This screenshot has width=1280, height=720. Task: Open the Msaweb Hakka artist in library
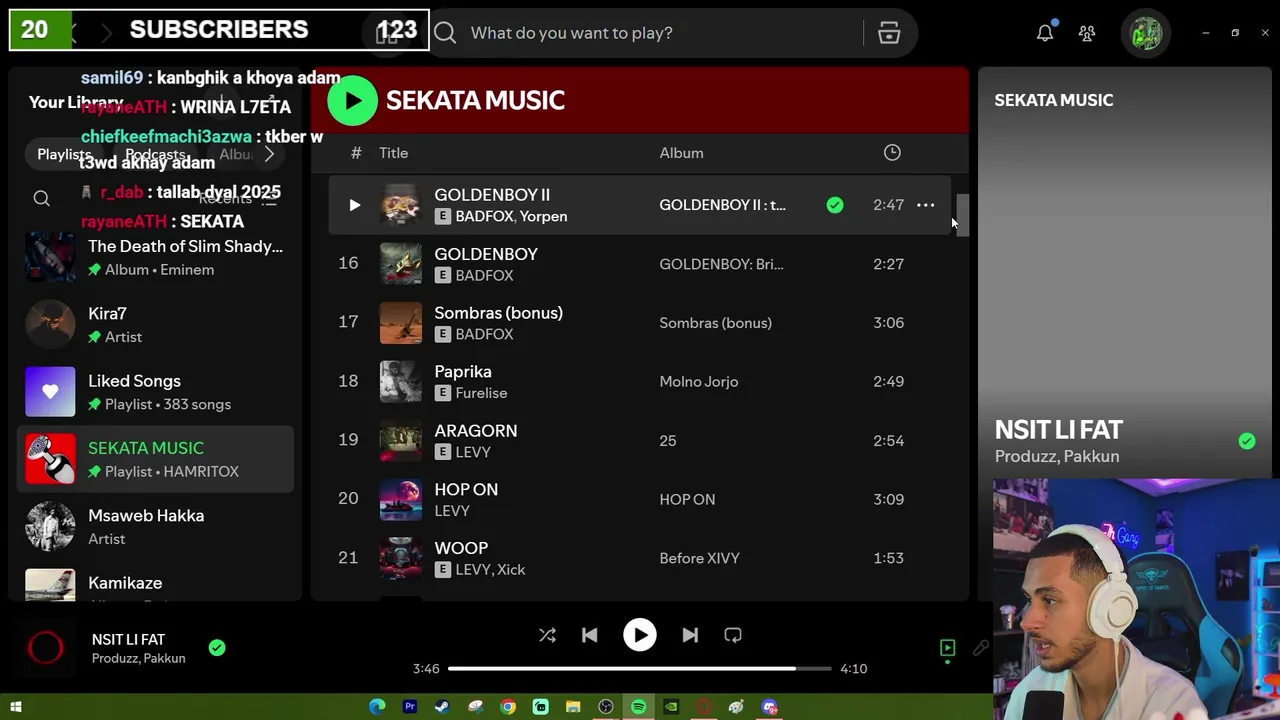(155, 526)
